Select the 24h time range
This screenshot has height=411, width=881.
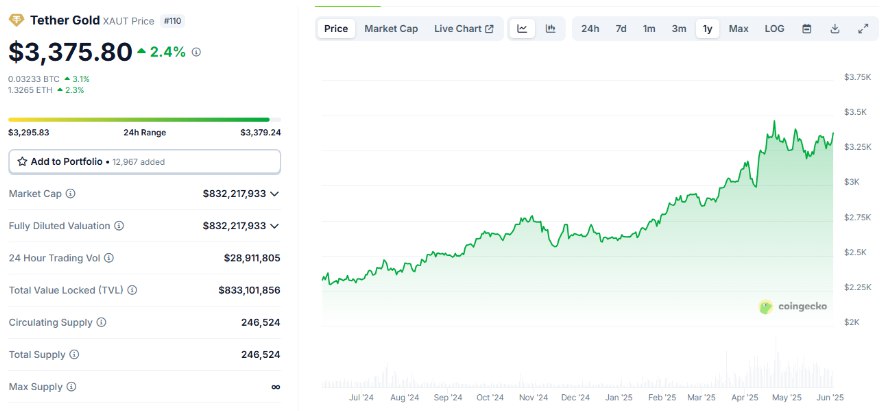(x=590, y=29)
